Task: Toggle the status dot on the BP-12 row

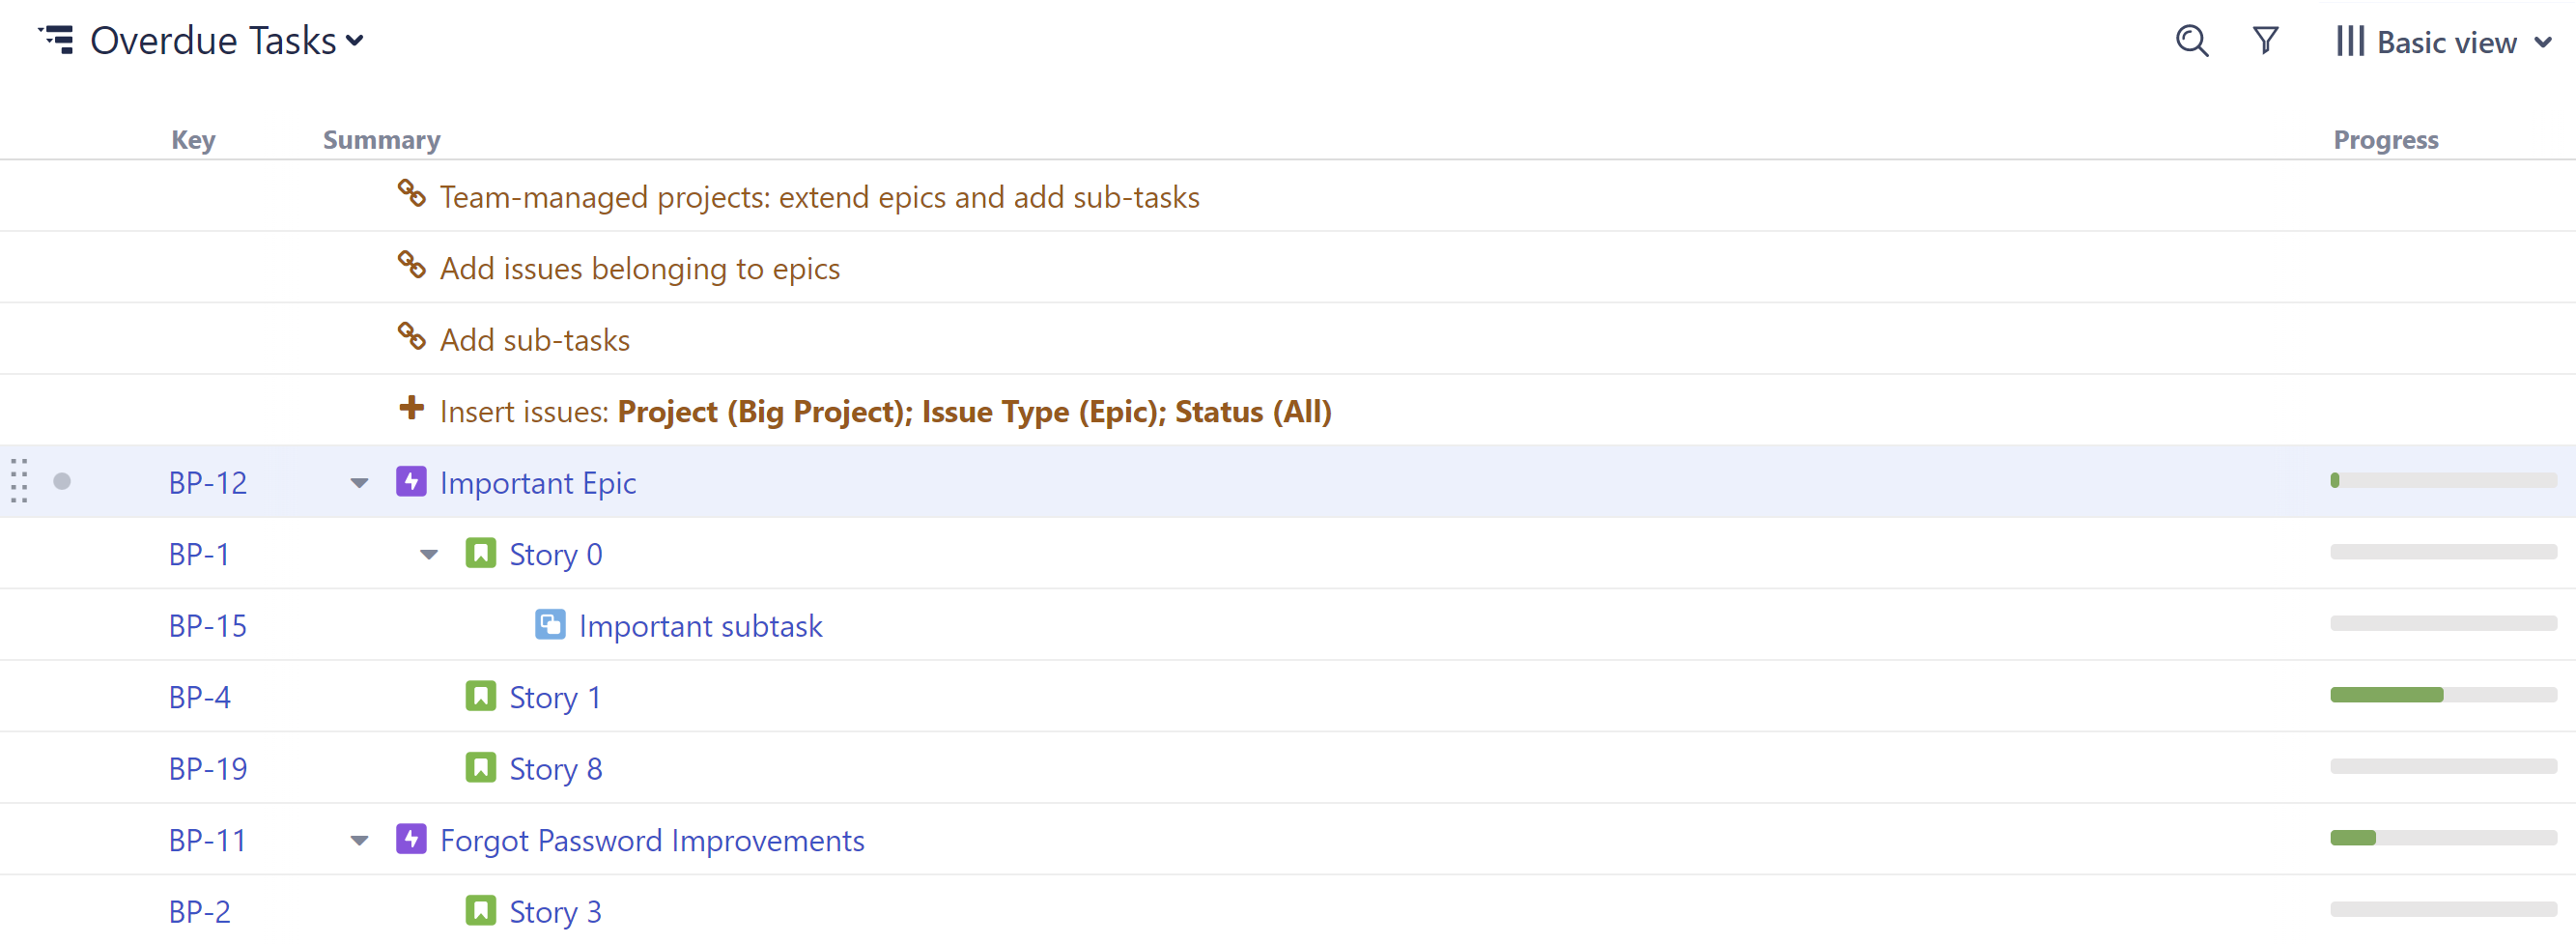Action: 63,481
